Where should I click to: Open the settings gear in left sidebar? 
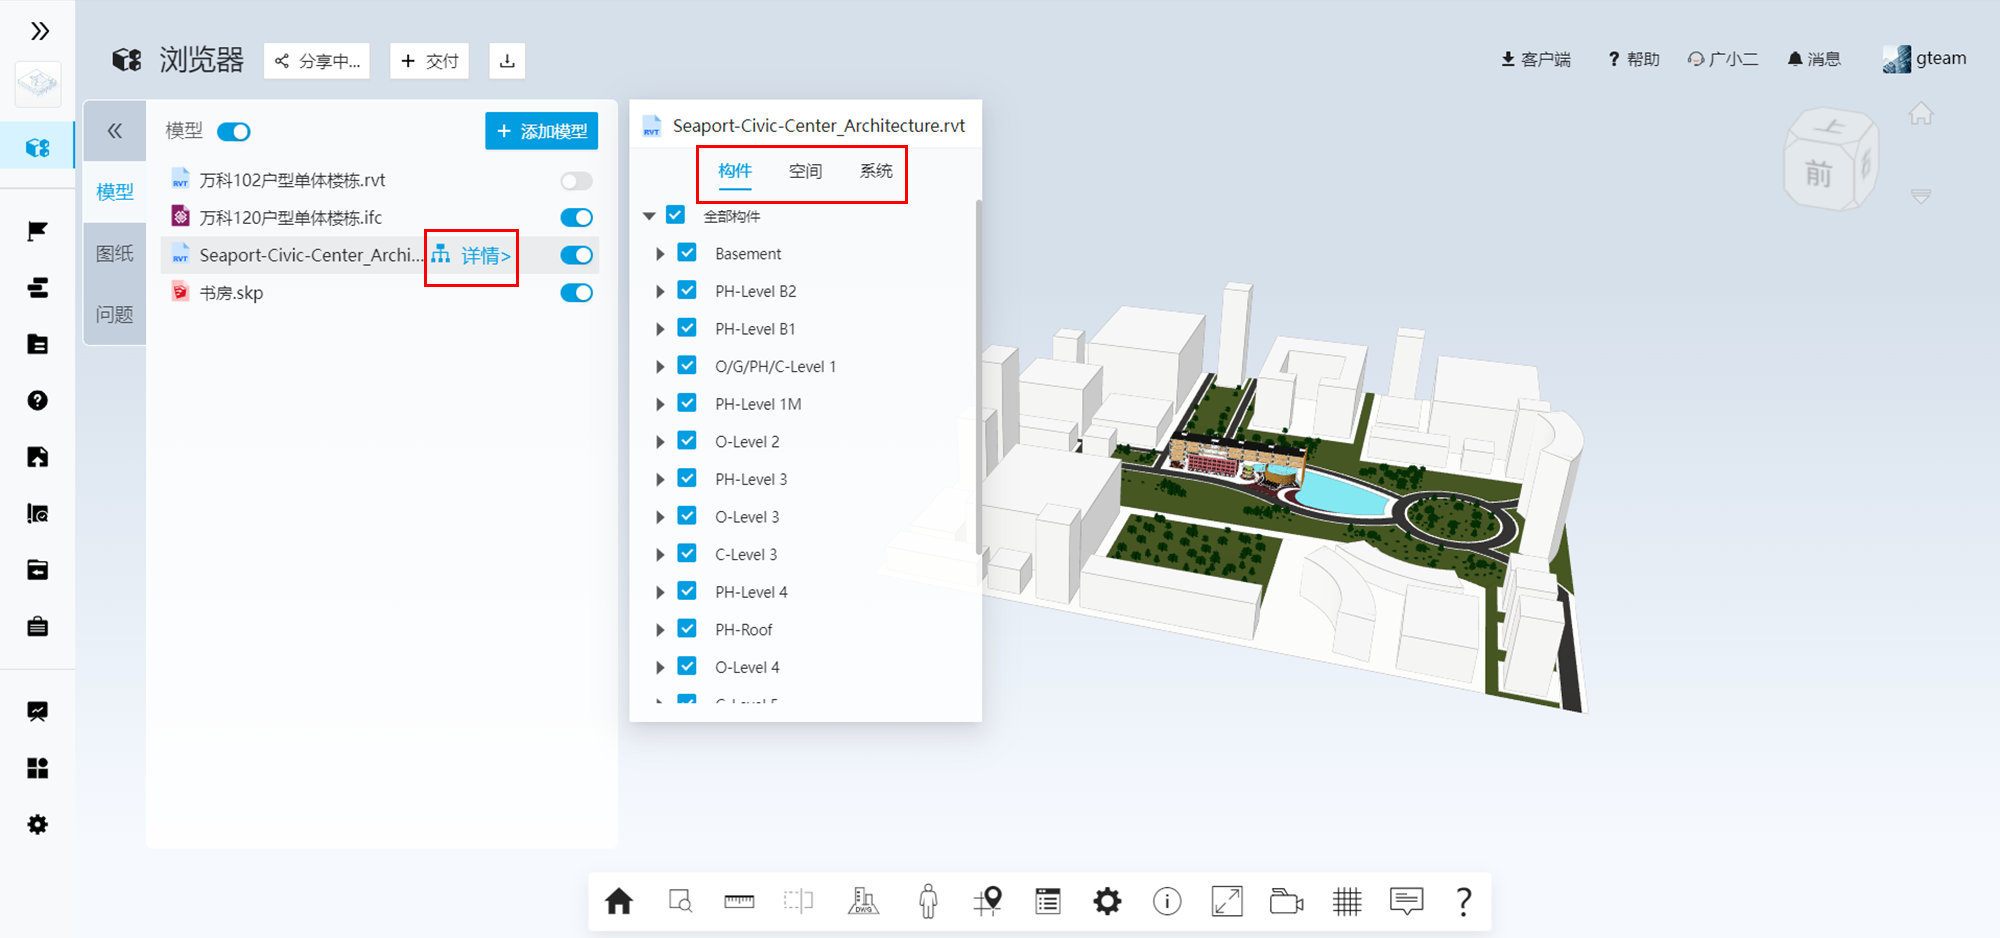(x=38, y=825)
